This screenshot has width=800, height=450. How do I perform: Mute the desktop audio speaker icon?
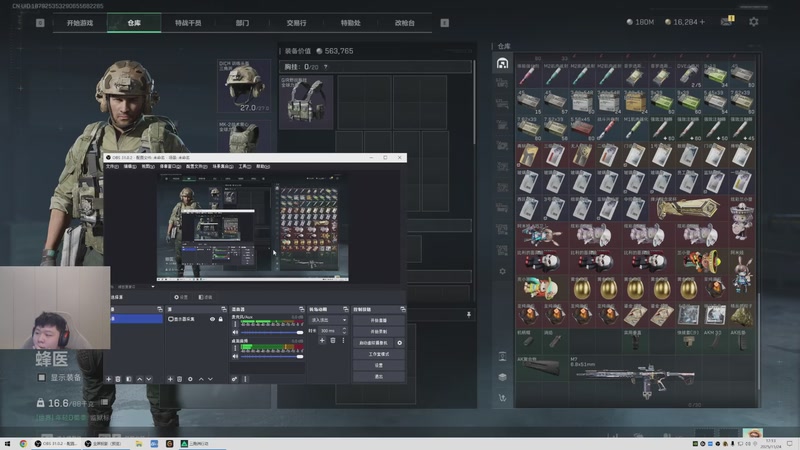point(235,356)
